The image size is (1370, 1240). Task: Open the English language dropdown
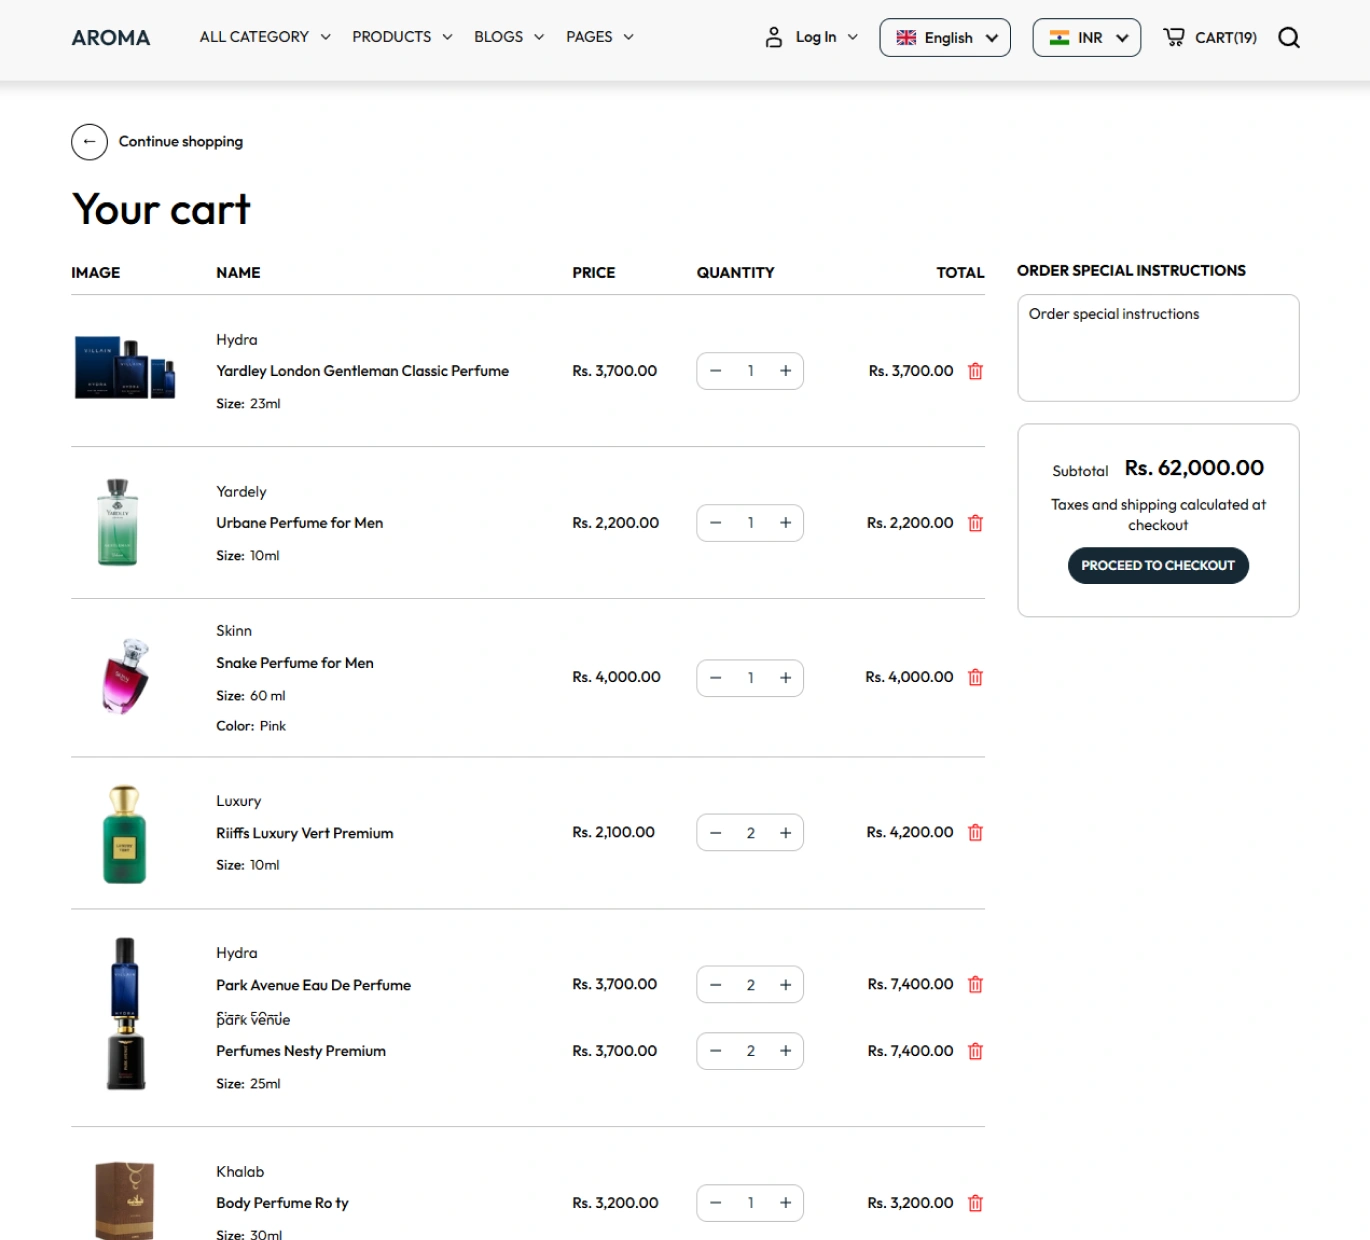[945, 38]
